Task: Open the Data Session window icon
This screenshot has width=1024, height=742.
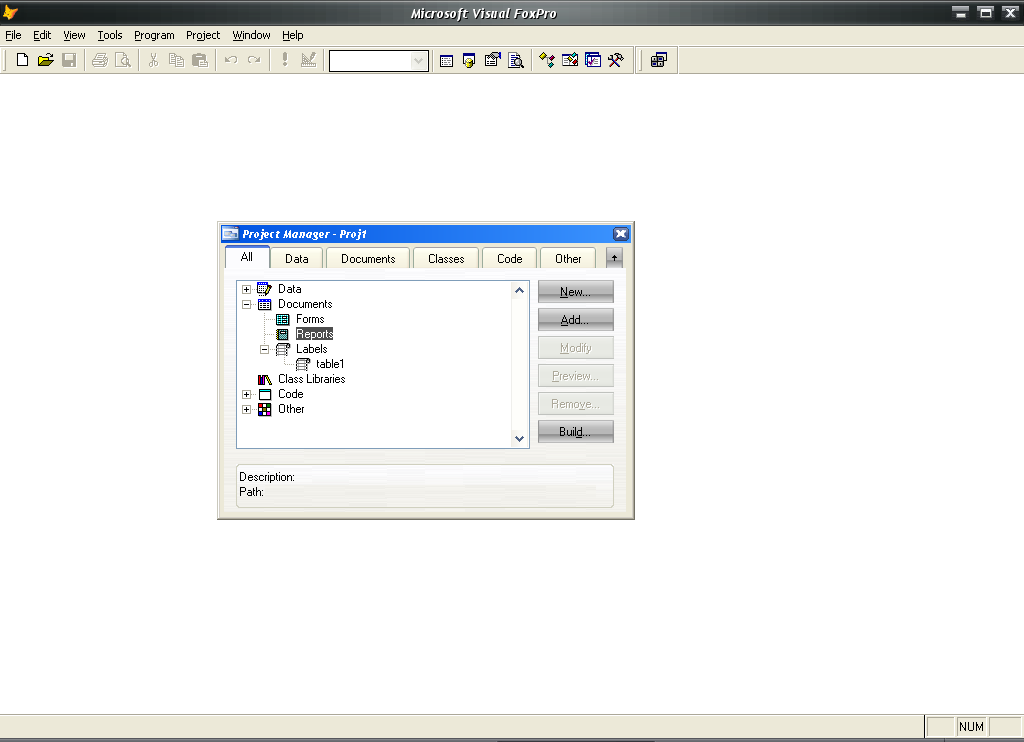Action: [469, 61]
